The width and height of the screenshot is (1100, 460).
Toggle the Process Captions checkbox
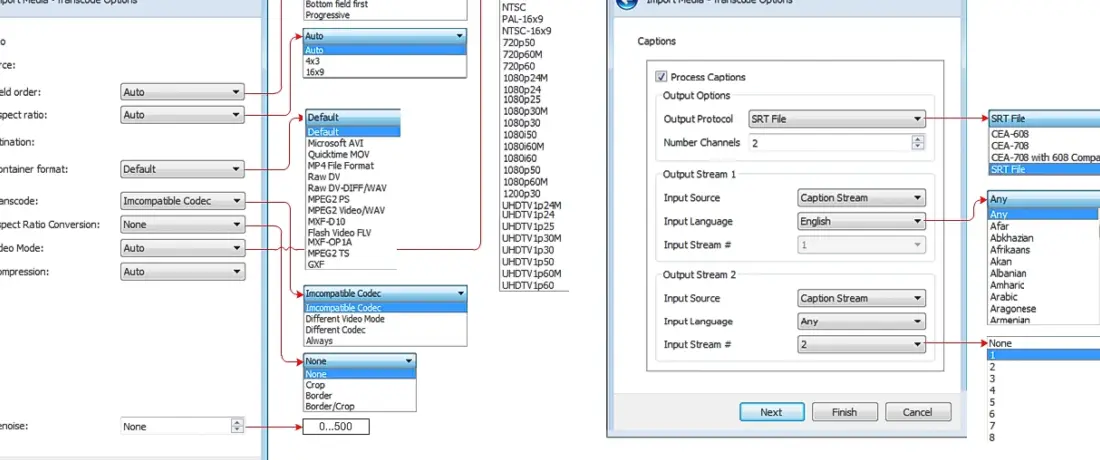click(661, 77)
